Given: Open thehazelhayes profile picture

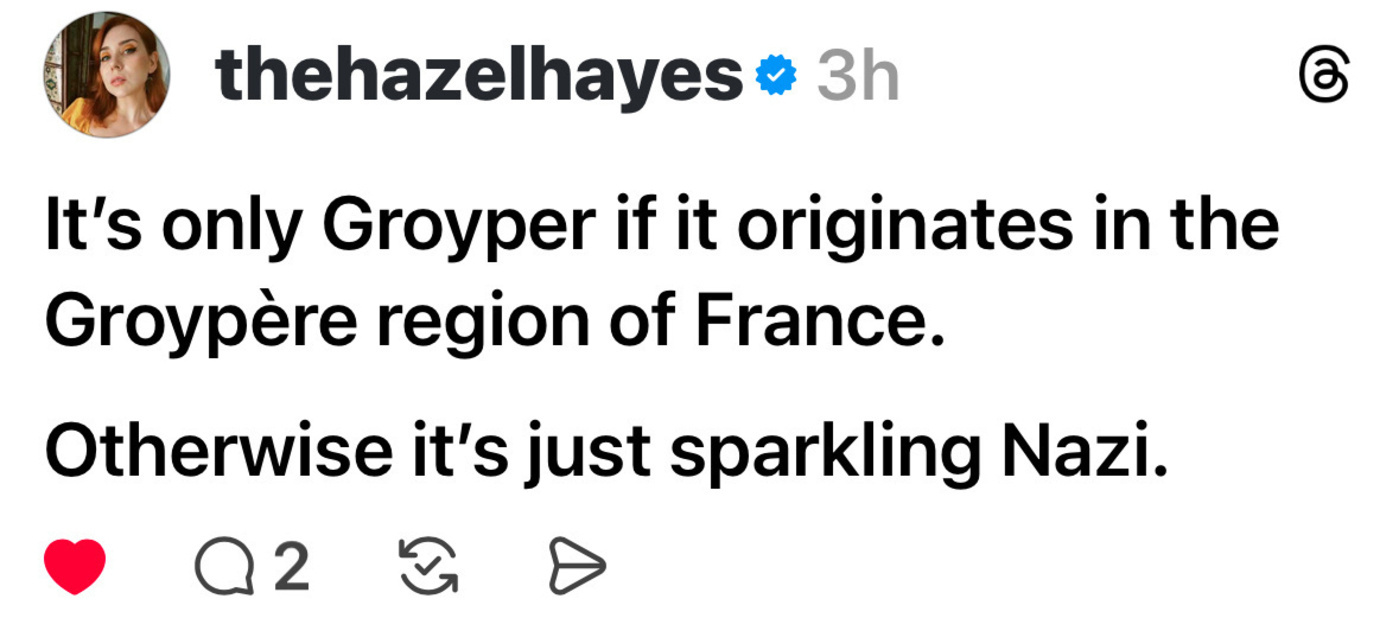Looking at the screenshot, I should coord(106,76).
